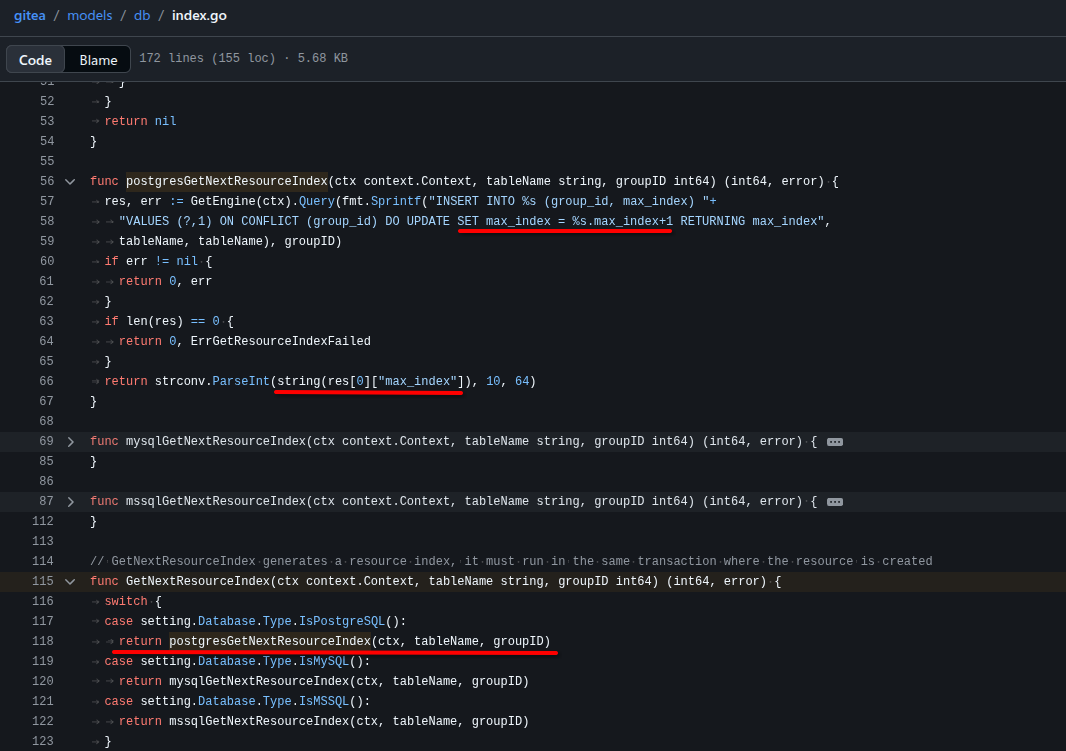Collapse the GetNextResourceIndex function at line 115
Viewport: 1066px width, 751px height.
[70, 582]
